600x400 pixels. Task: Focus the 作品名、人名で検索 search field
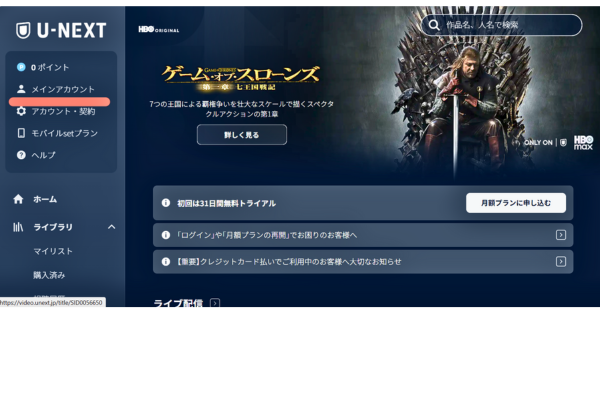505,25
